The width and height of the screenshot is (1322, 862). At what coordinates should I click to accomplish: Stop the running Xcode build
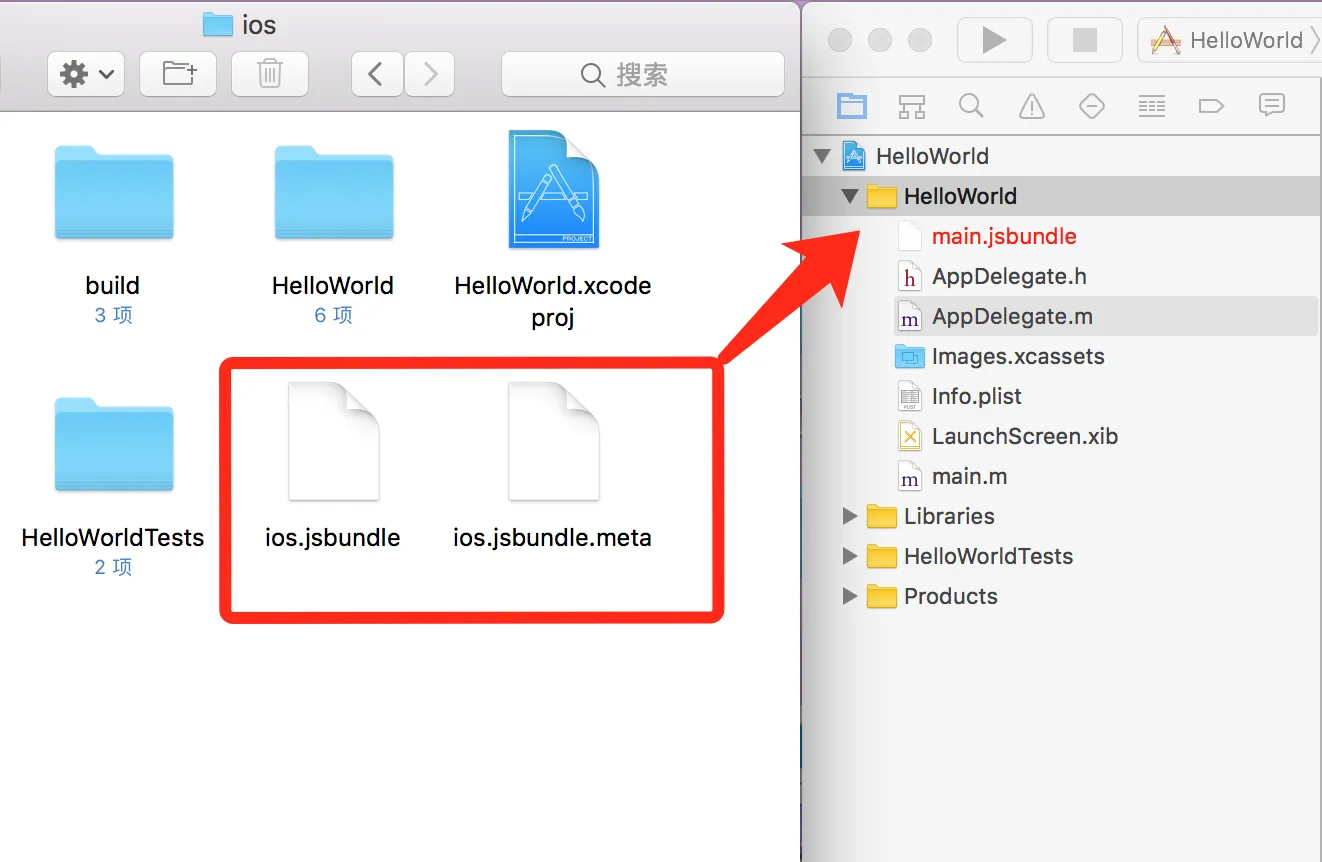tap(1084, 40)
